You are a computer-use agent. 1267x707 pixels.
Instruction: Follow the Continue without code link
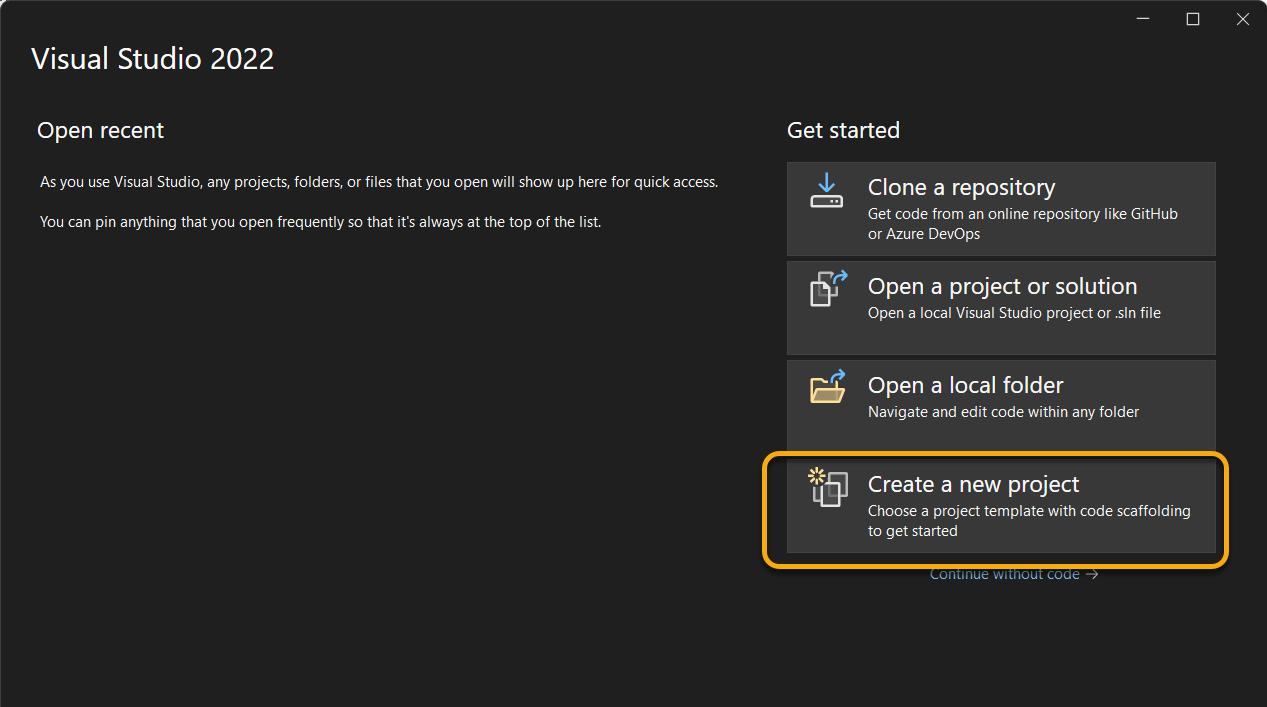tap(1014, 574)
